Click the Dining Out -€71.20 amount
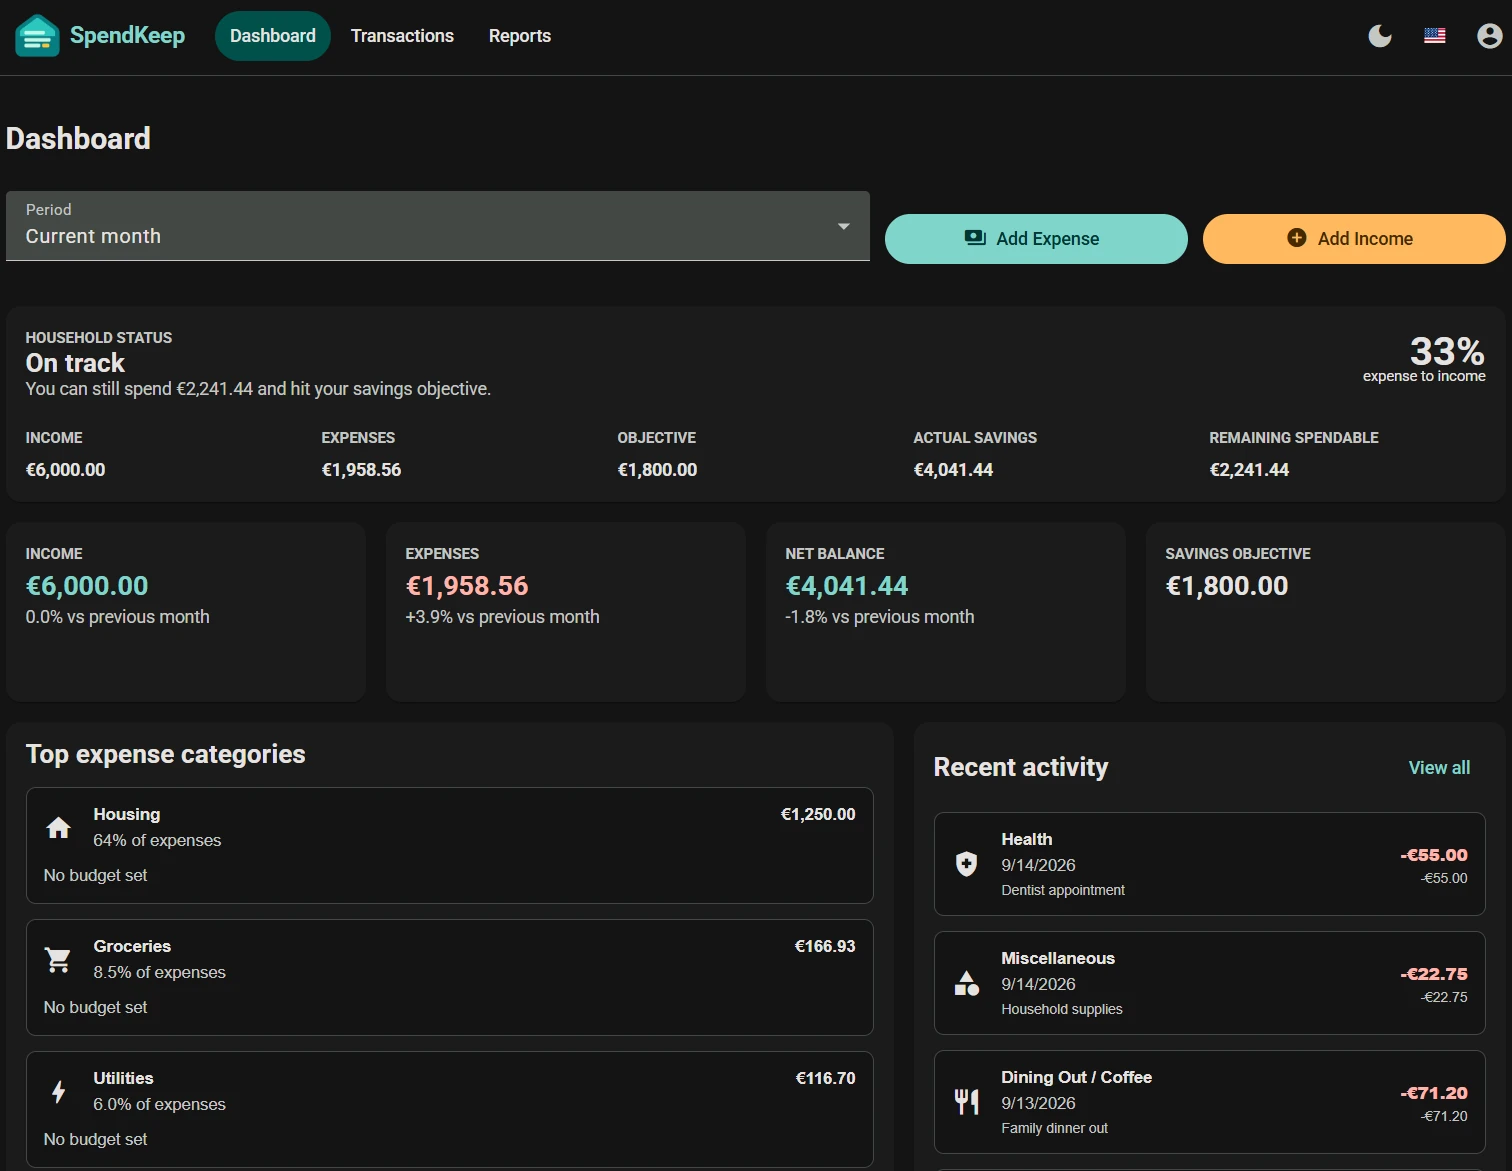Screen dimensions: 1512x1171 1434,1093
